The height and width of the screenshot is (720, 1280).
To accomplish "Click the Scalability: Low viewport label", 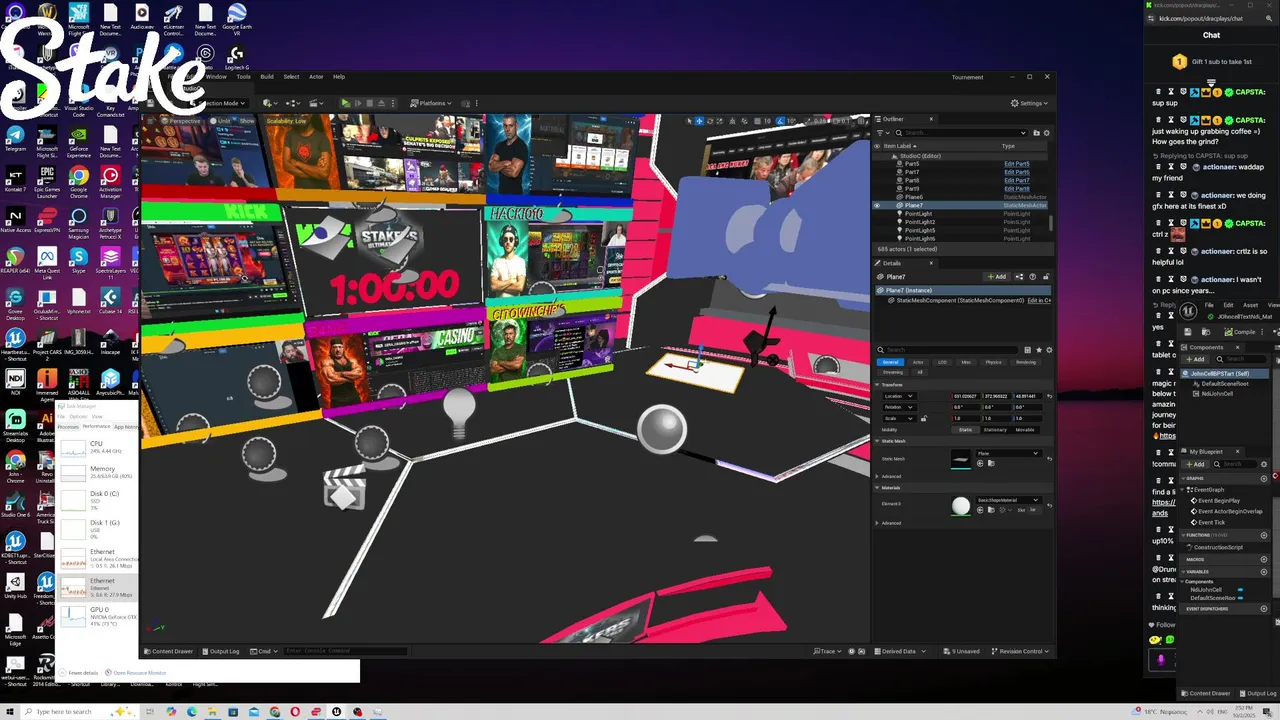I will pyautogui.click(x=285, y=121).
